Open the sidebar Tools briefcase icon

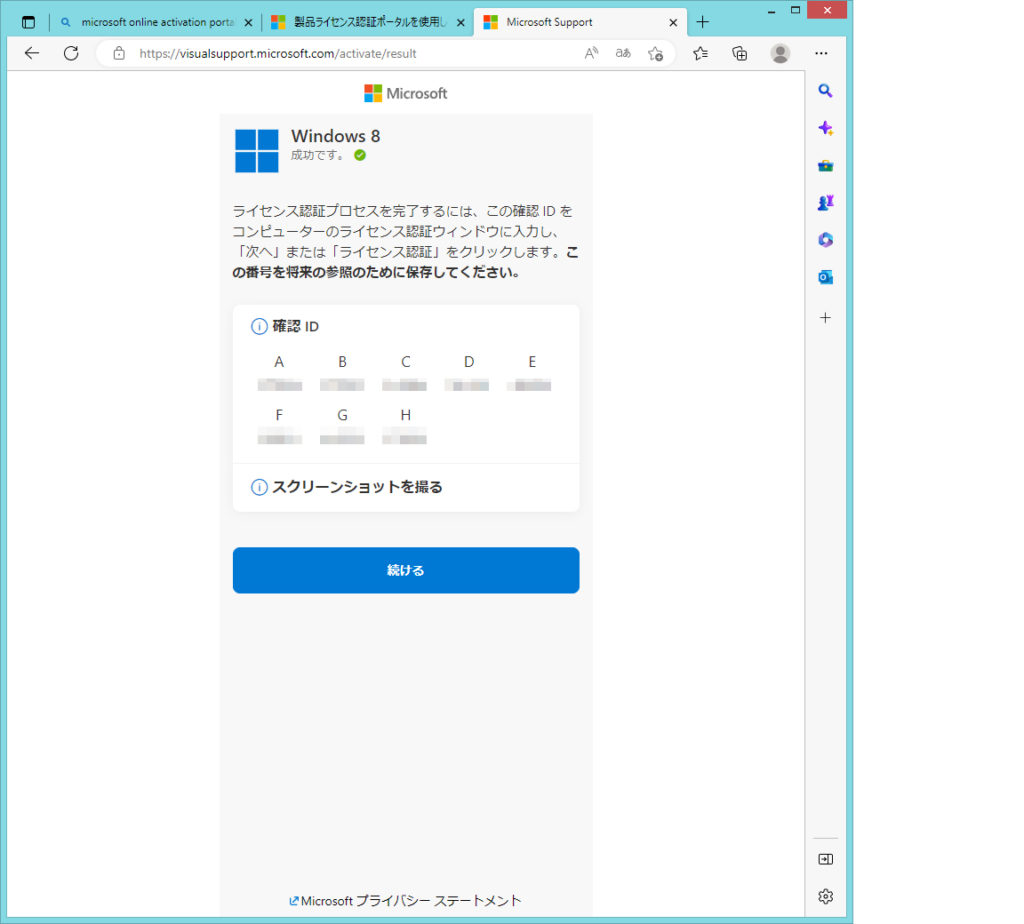(825, 166)
